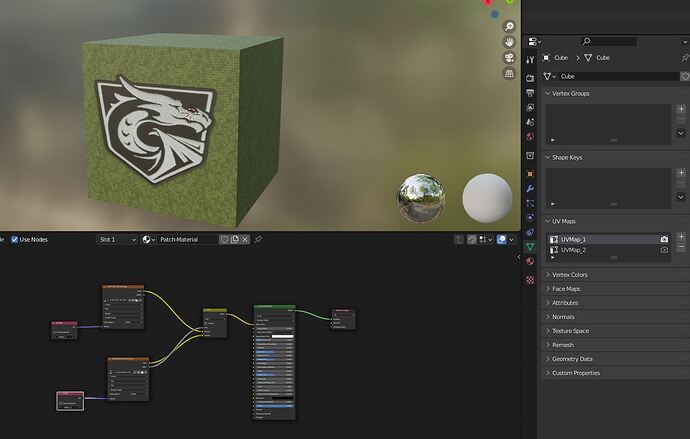The image size is (690, 439).
Task: Open the Material properties tab icon
Action: point(530,261)
